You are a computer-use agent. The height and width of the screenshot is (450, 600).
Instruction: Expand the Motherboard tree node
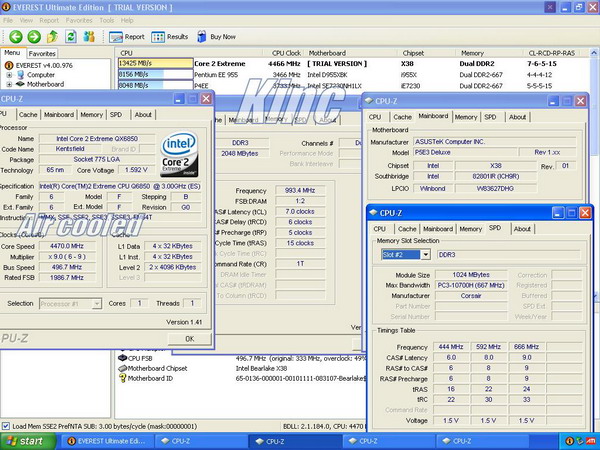[x=11, y=84]
